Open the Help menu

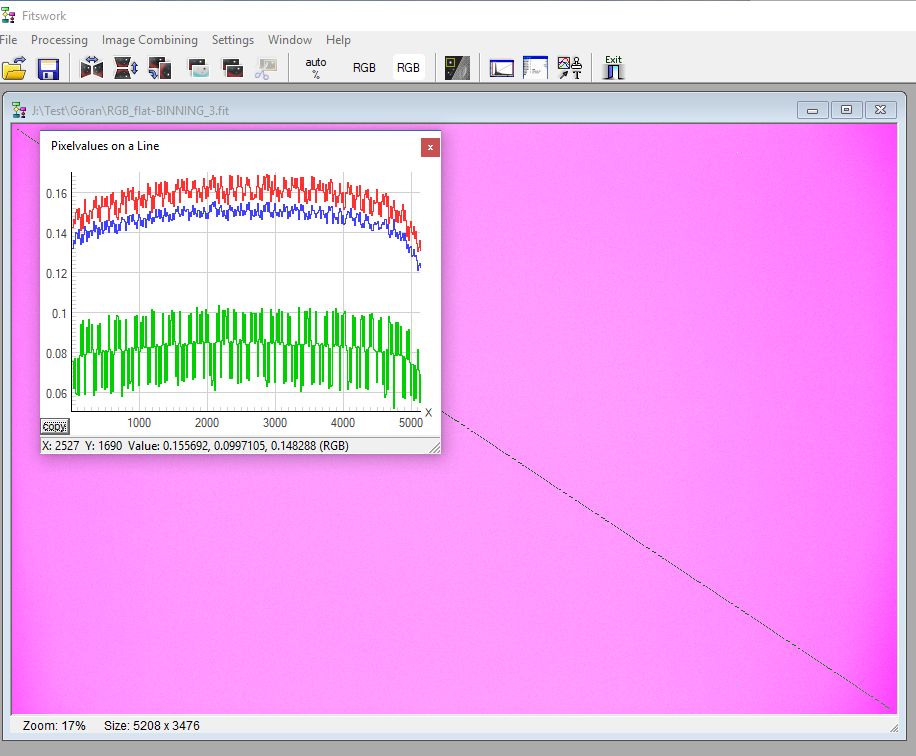click(x=338, y=40)
